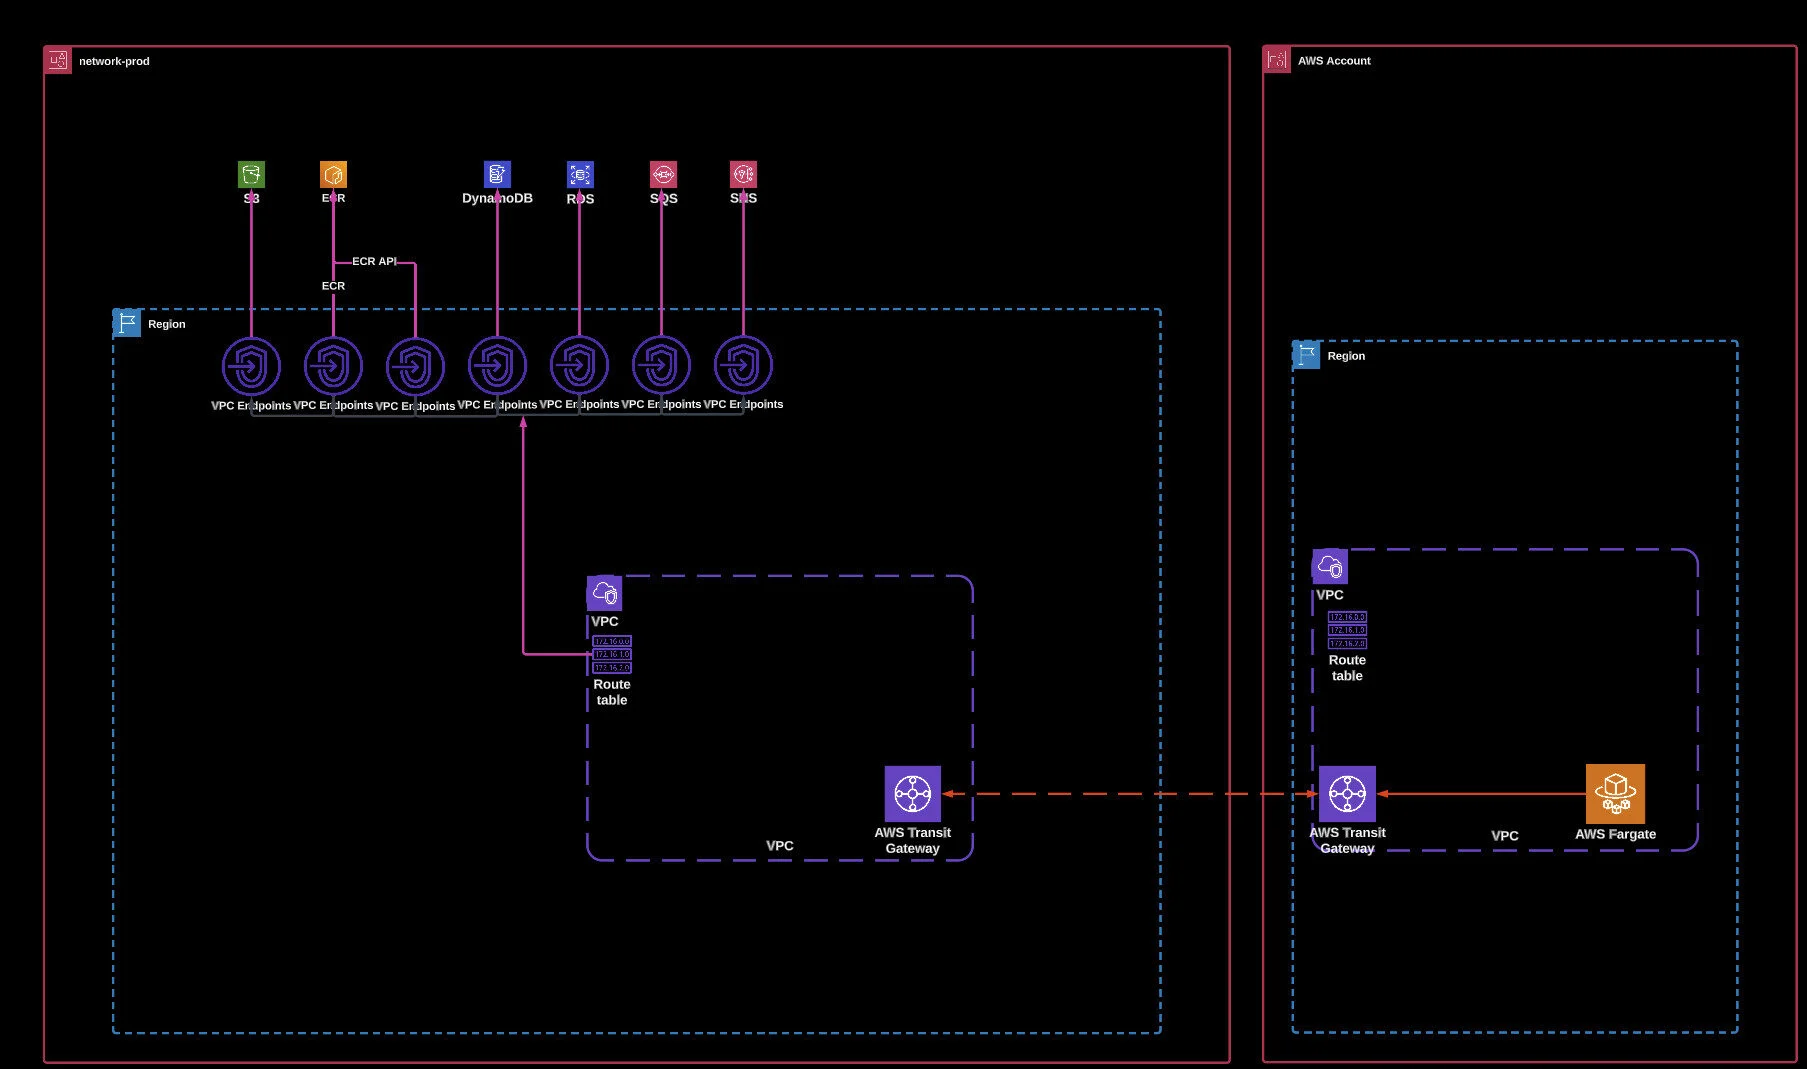This screenshot has width=1807, height=1069.
Task: Select Route table icon in AWS Account VPC
Action: click(x=1347, y=630)
